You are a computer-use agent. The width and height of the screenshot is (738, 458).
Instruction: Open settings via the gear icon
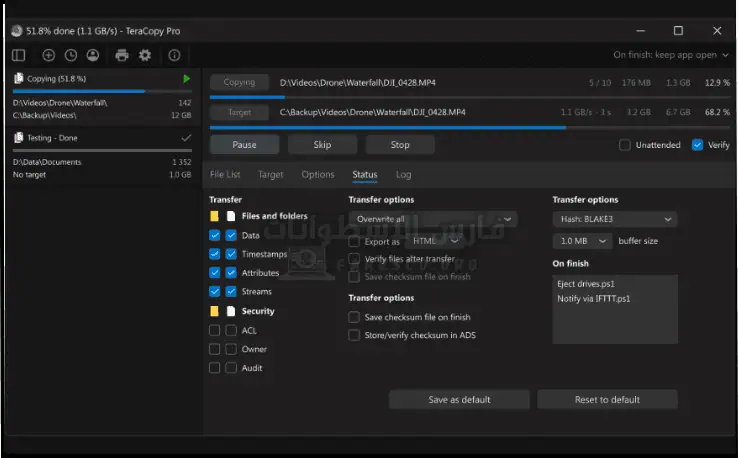point(145,55)
